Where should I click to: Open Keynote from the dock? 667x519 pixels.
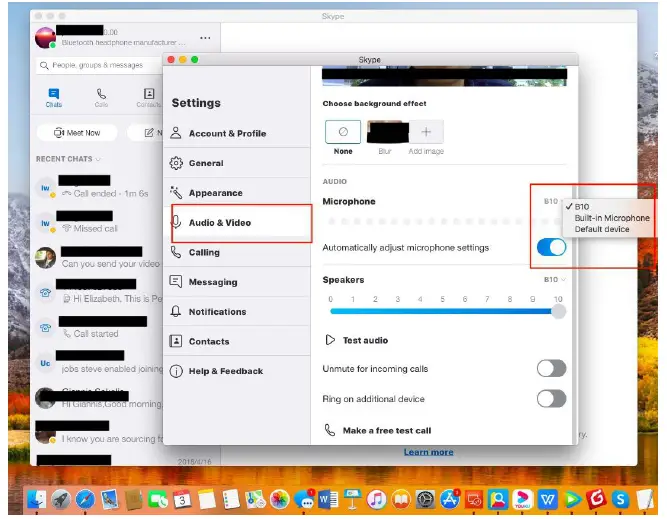coord(352,499)
